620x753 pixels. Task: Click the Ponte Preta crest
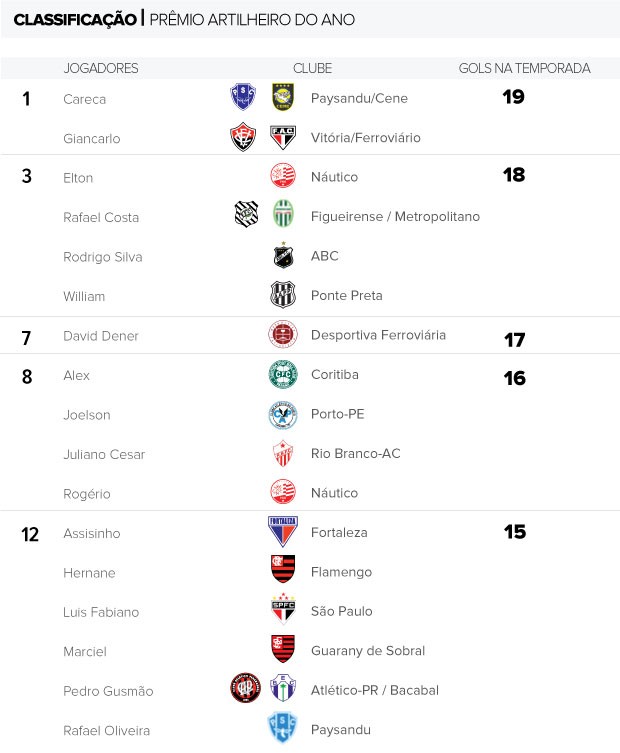click(x=283, y=294)
